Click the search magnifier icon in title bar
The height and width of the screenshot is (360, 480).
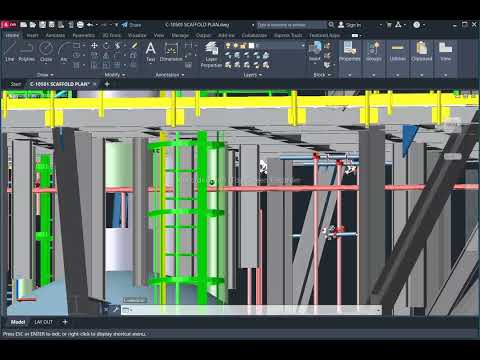[331, 25]
